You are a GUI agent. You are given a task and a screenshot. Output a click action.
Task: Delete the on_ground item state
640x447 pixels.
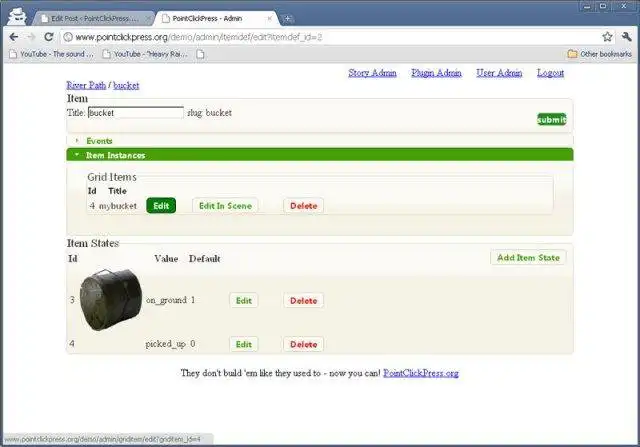pyautogui.click(x=304, y=300)
